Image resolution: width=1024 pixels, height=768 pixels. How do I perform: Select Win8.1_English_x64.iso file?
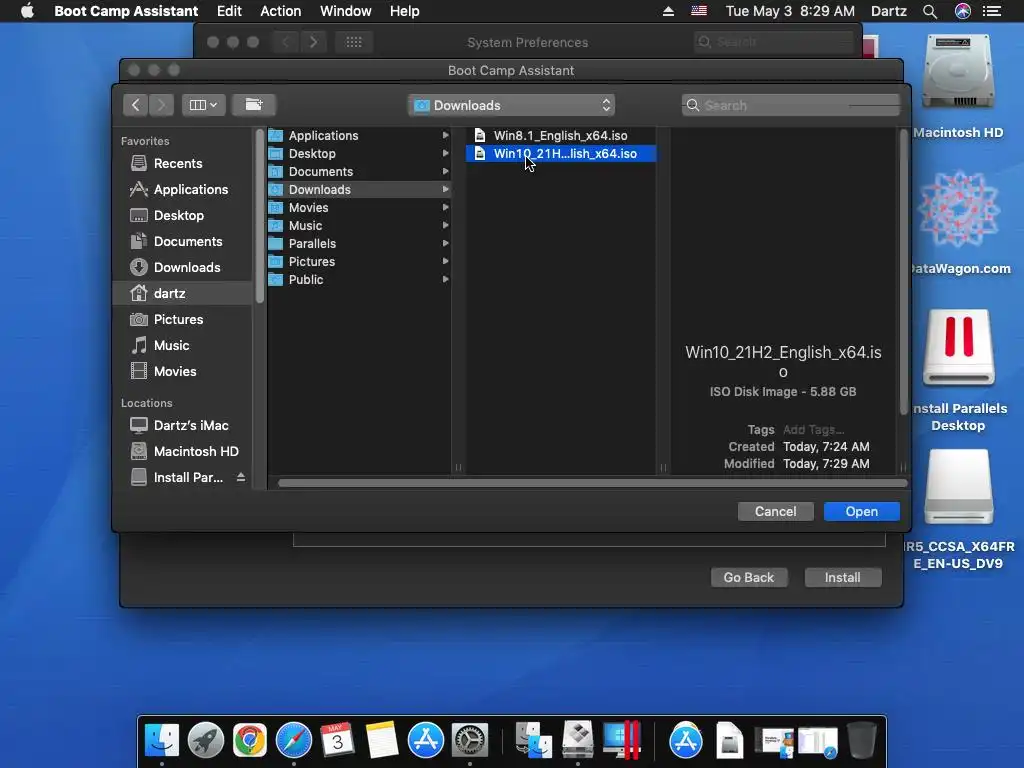tap(561, 135)
